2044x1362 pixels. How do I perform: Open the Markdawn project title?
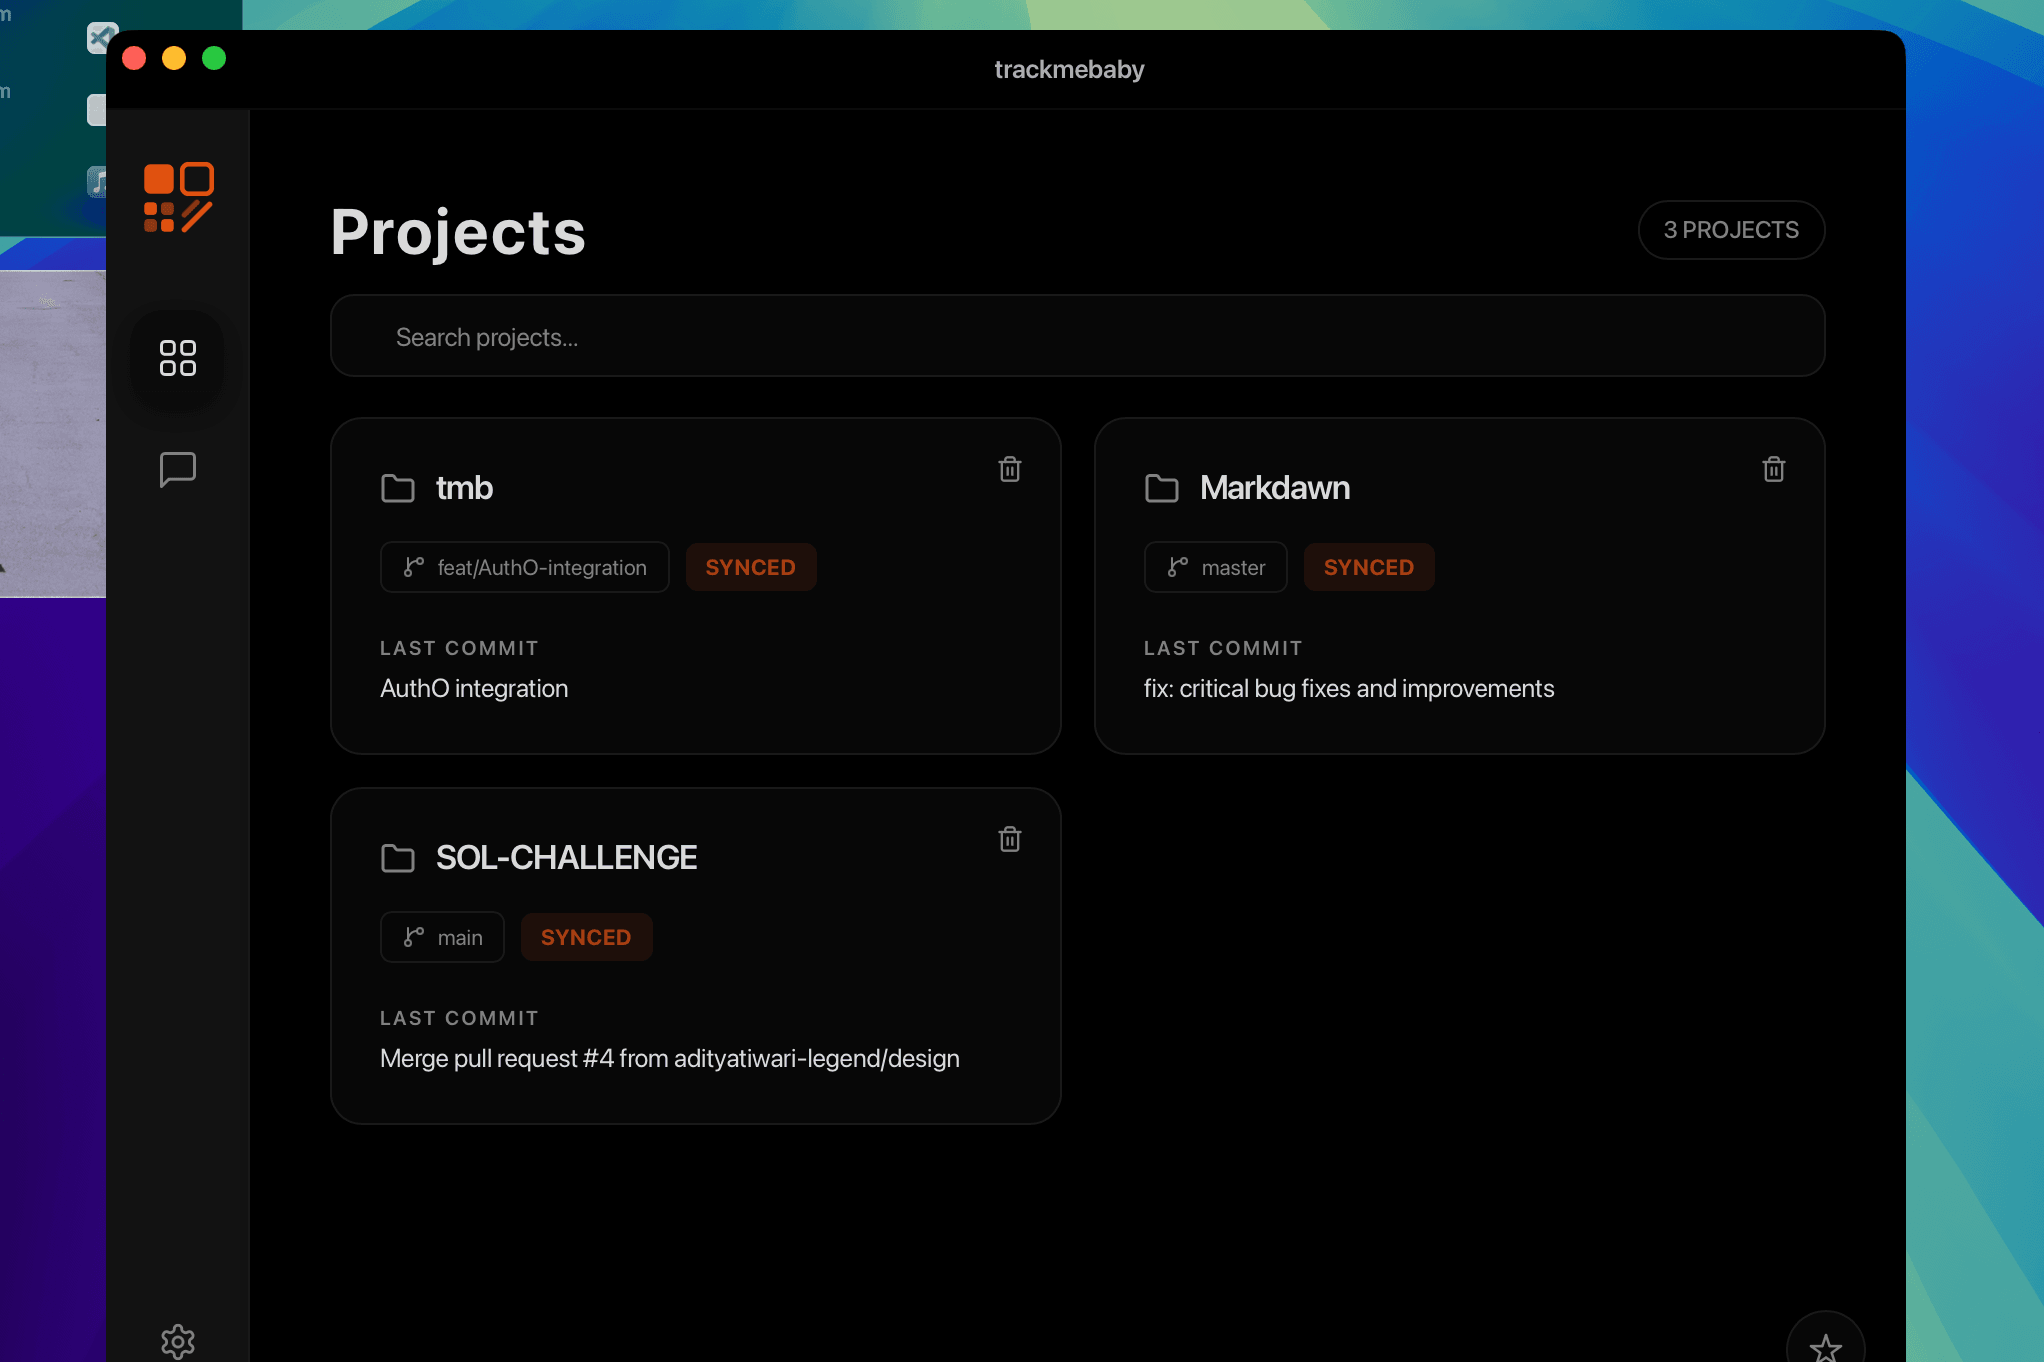tap(1274, 488)
